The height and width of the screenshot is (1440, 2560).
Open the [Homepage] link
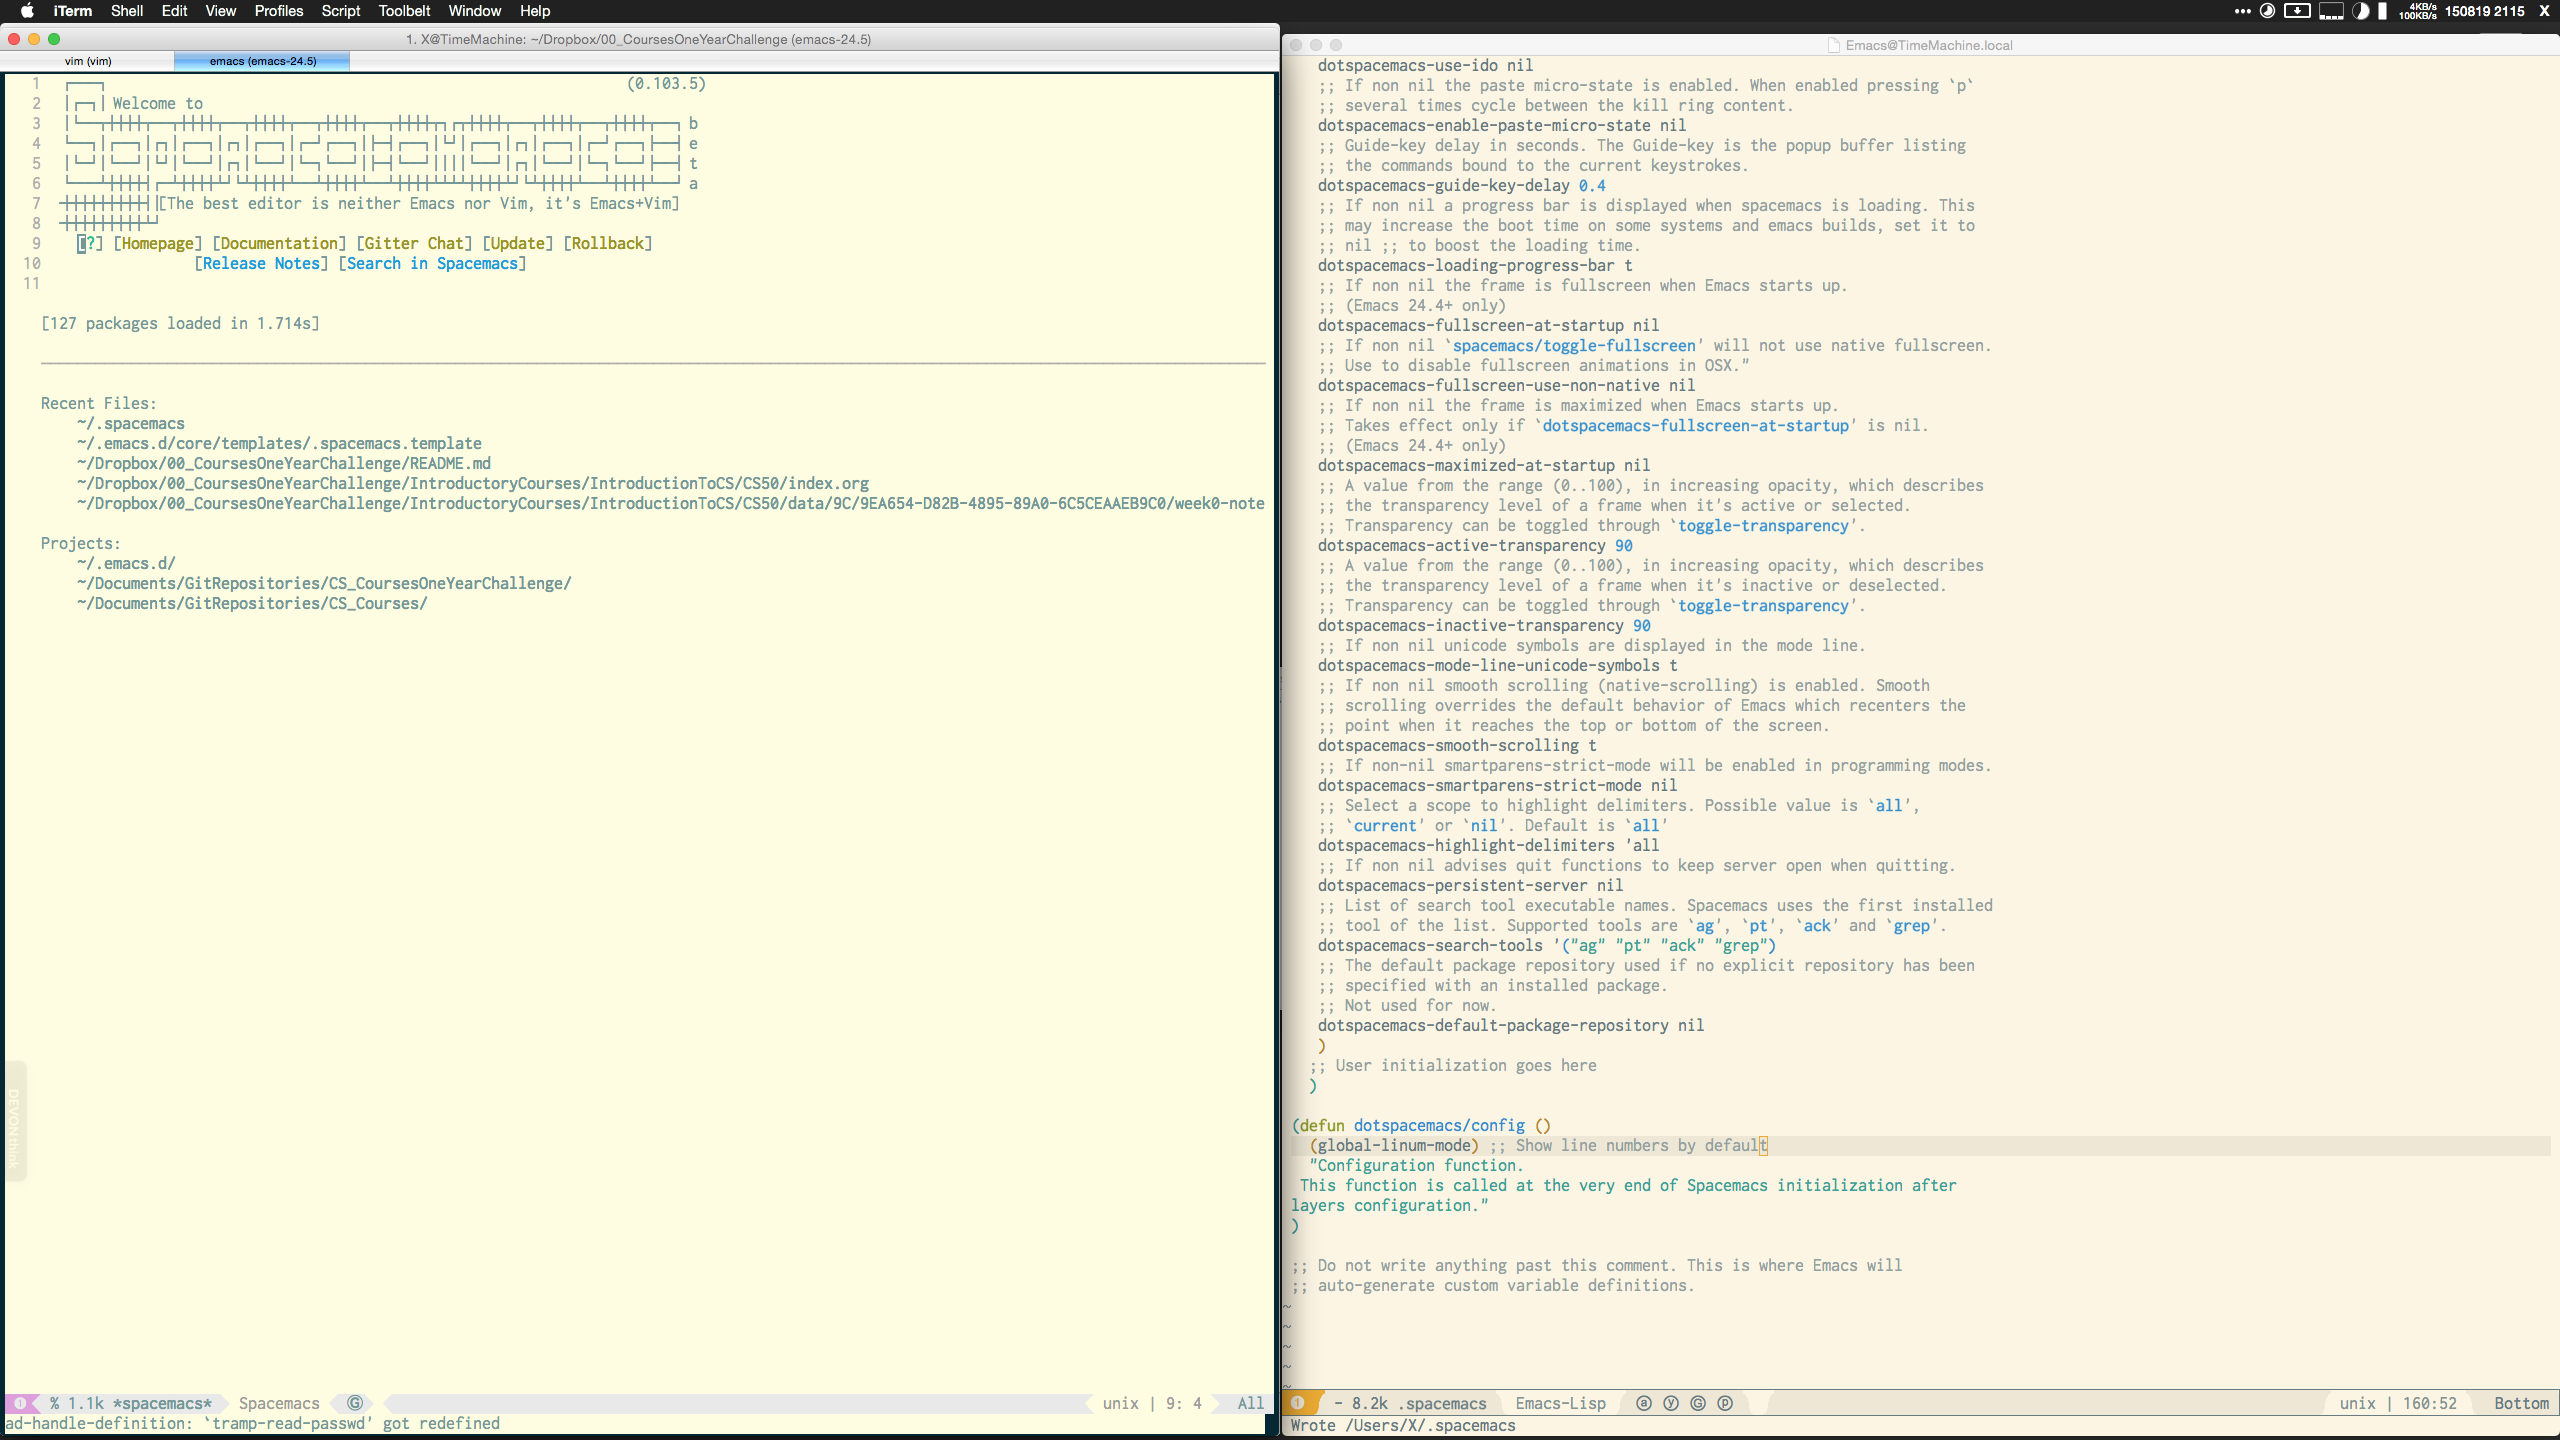pos(158,243)
